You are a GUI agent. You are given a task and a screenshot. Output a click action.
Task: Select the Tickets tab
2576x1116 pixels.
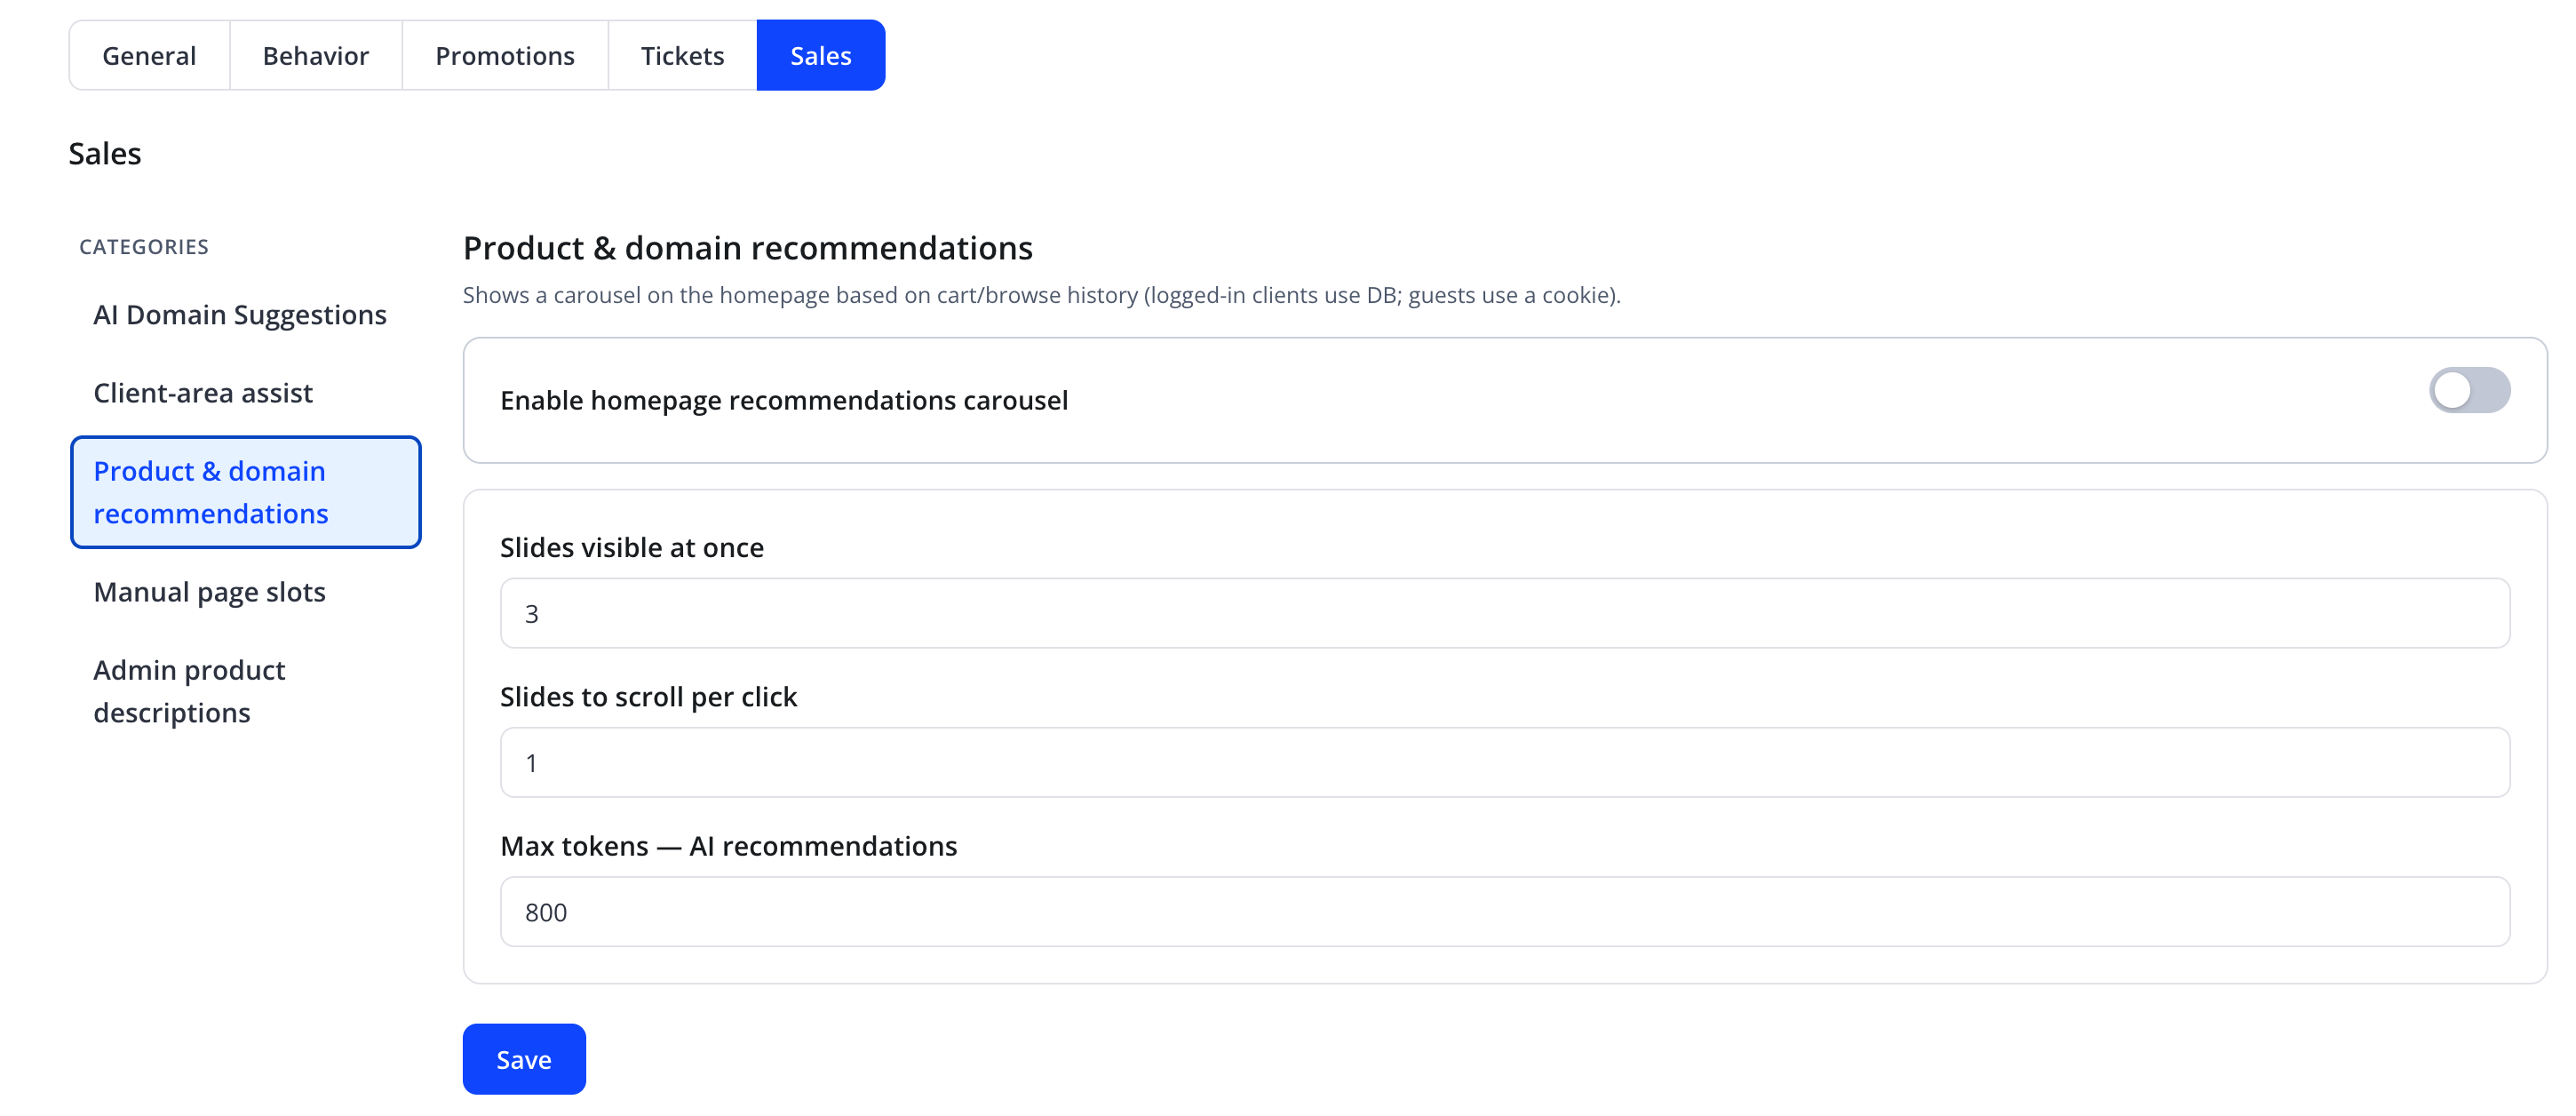click(x=682, y=55)
